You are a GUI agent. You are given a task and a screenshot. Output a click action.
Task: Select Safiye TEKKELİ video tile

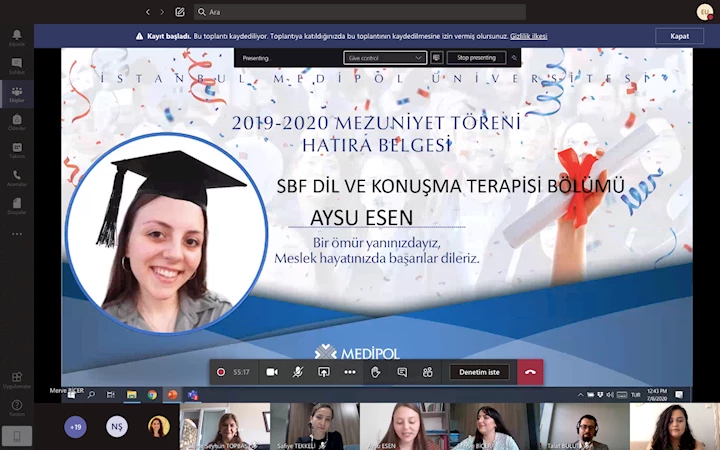[x=315, y=427]
